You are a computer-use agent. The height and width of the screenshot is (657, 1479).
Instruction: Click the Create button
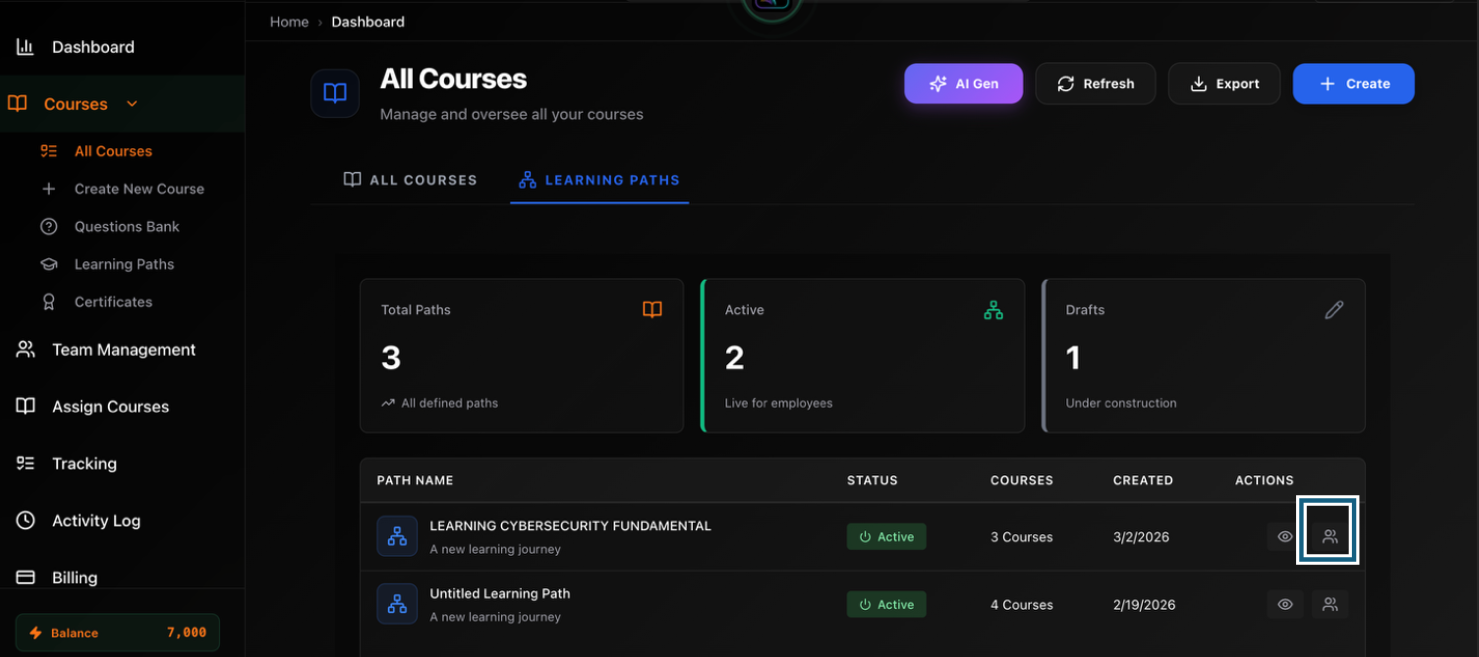point(1353,83)
